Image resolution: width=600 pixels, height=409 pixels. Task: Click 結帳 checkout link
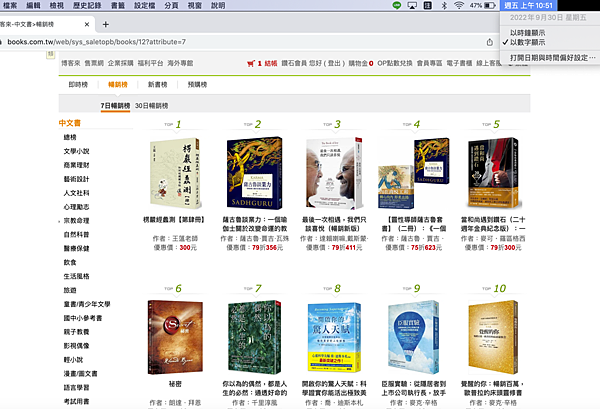(271, 64)
